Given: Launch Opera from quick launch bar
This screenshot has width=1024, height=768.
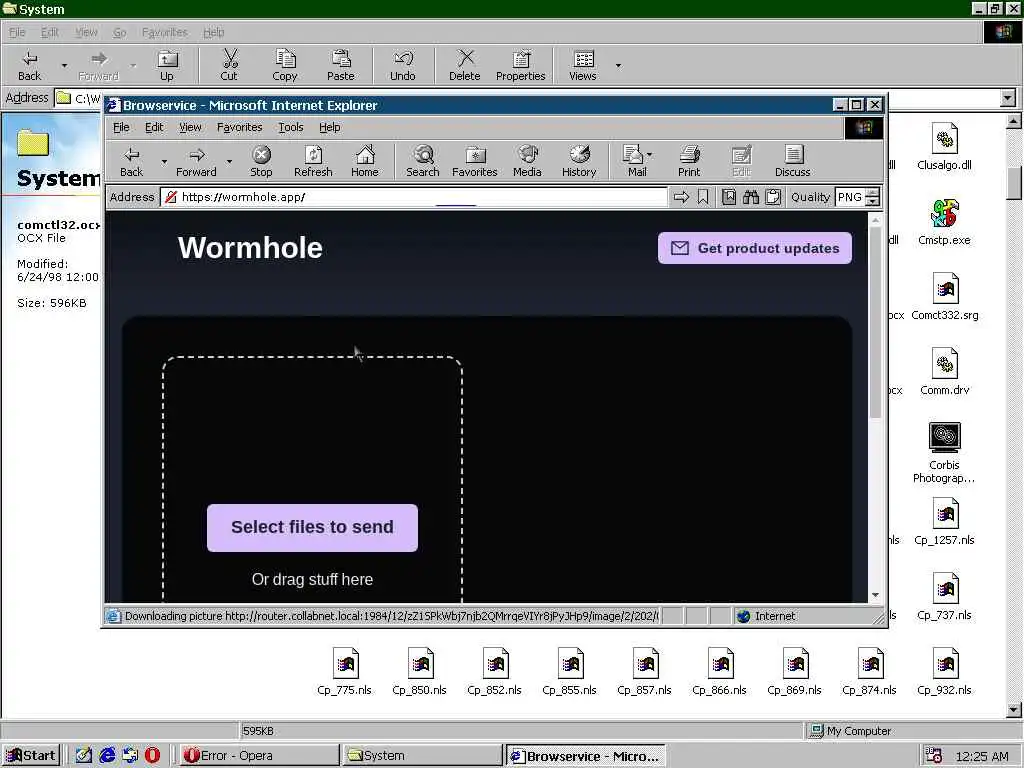Looking at the screenshot, I should 152,756.
